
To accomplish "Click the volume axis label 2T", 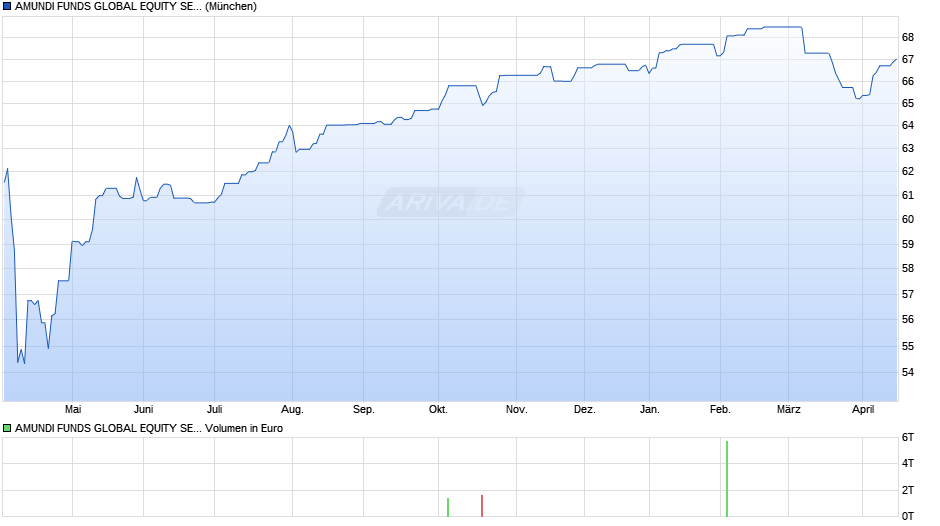I will click(x=908, y=490).
